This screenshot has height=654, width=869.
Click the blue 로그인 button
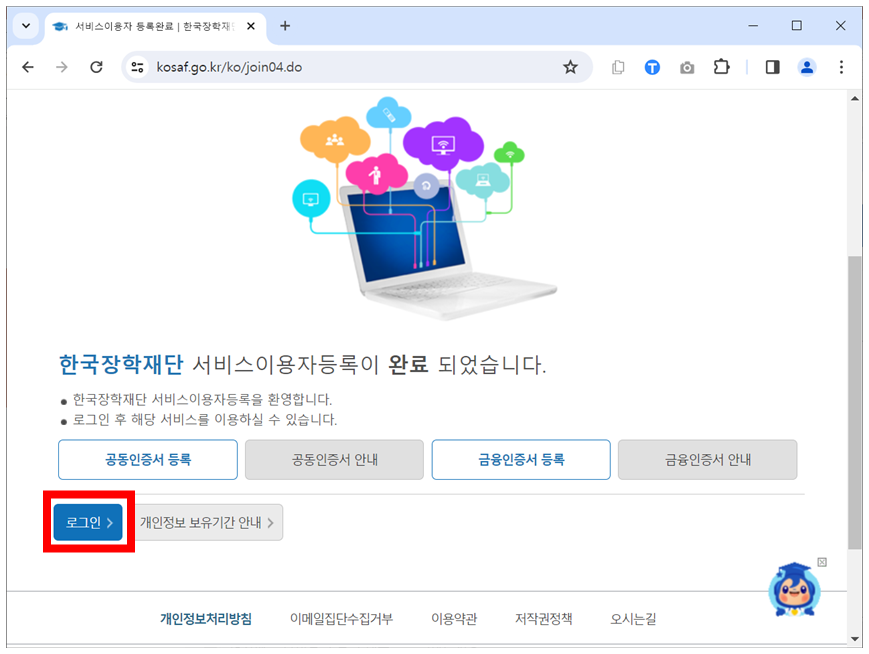[88, 522]
